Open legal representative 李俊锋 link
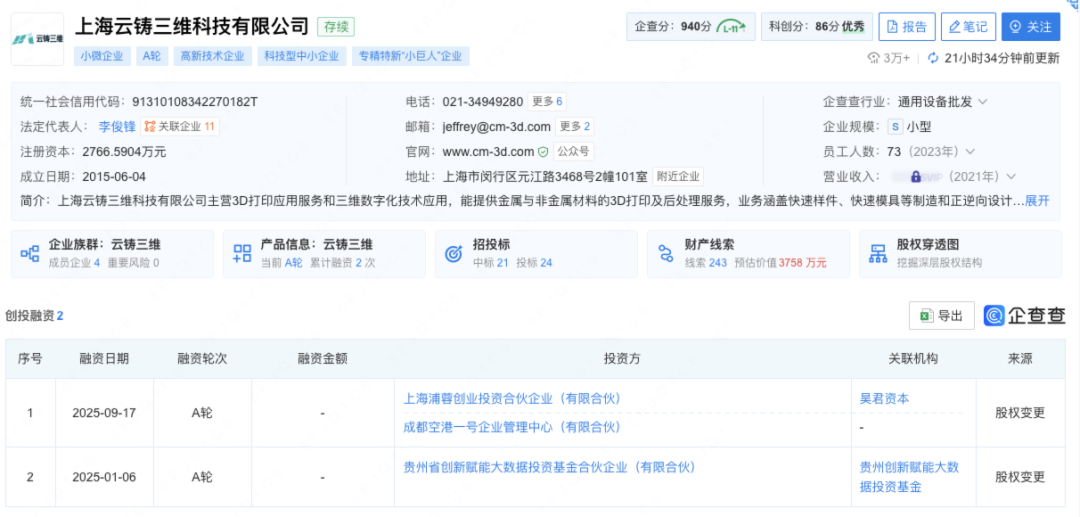The image size is (1080, 517). [117, 126]
